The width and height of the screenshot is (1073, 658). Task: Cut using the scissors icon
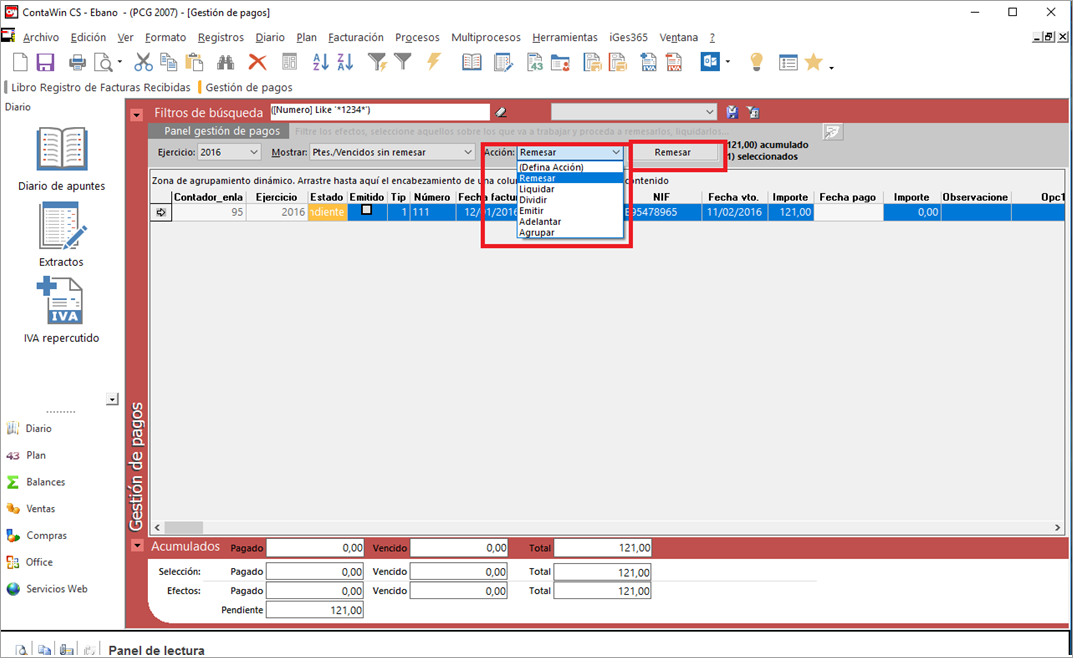[x=143, y=63]
